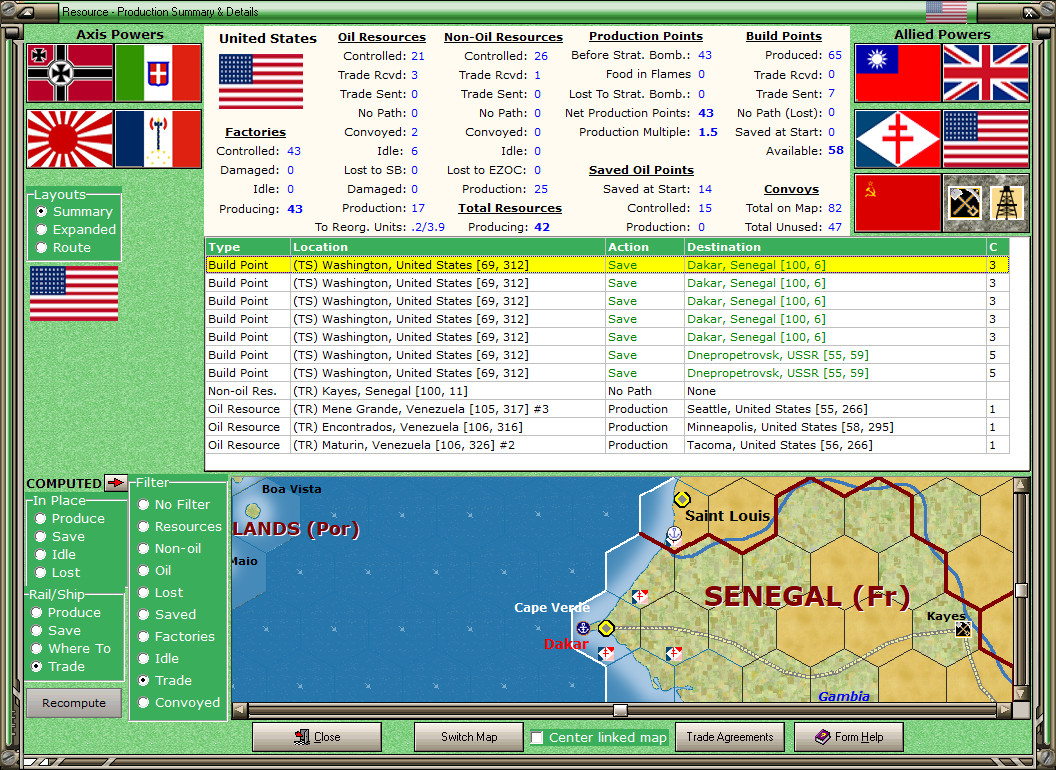Viewport: 1056px width, 770px height.
Task: Sort table by Action column header
Action: 645,247
